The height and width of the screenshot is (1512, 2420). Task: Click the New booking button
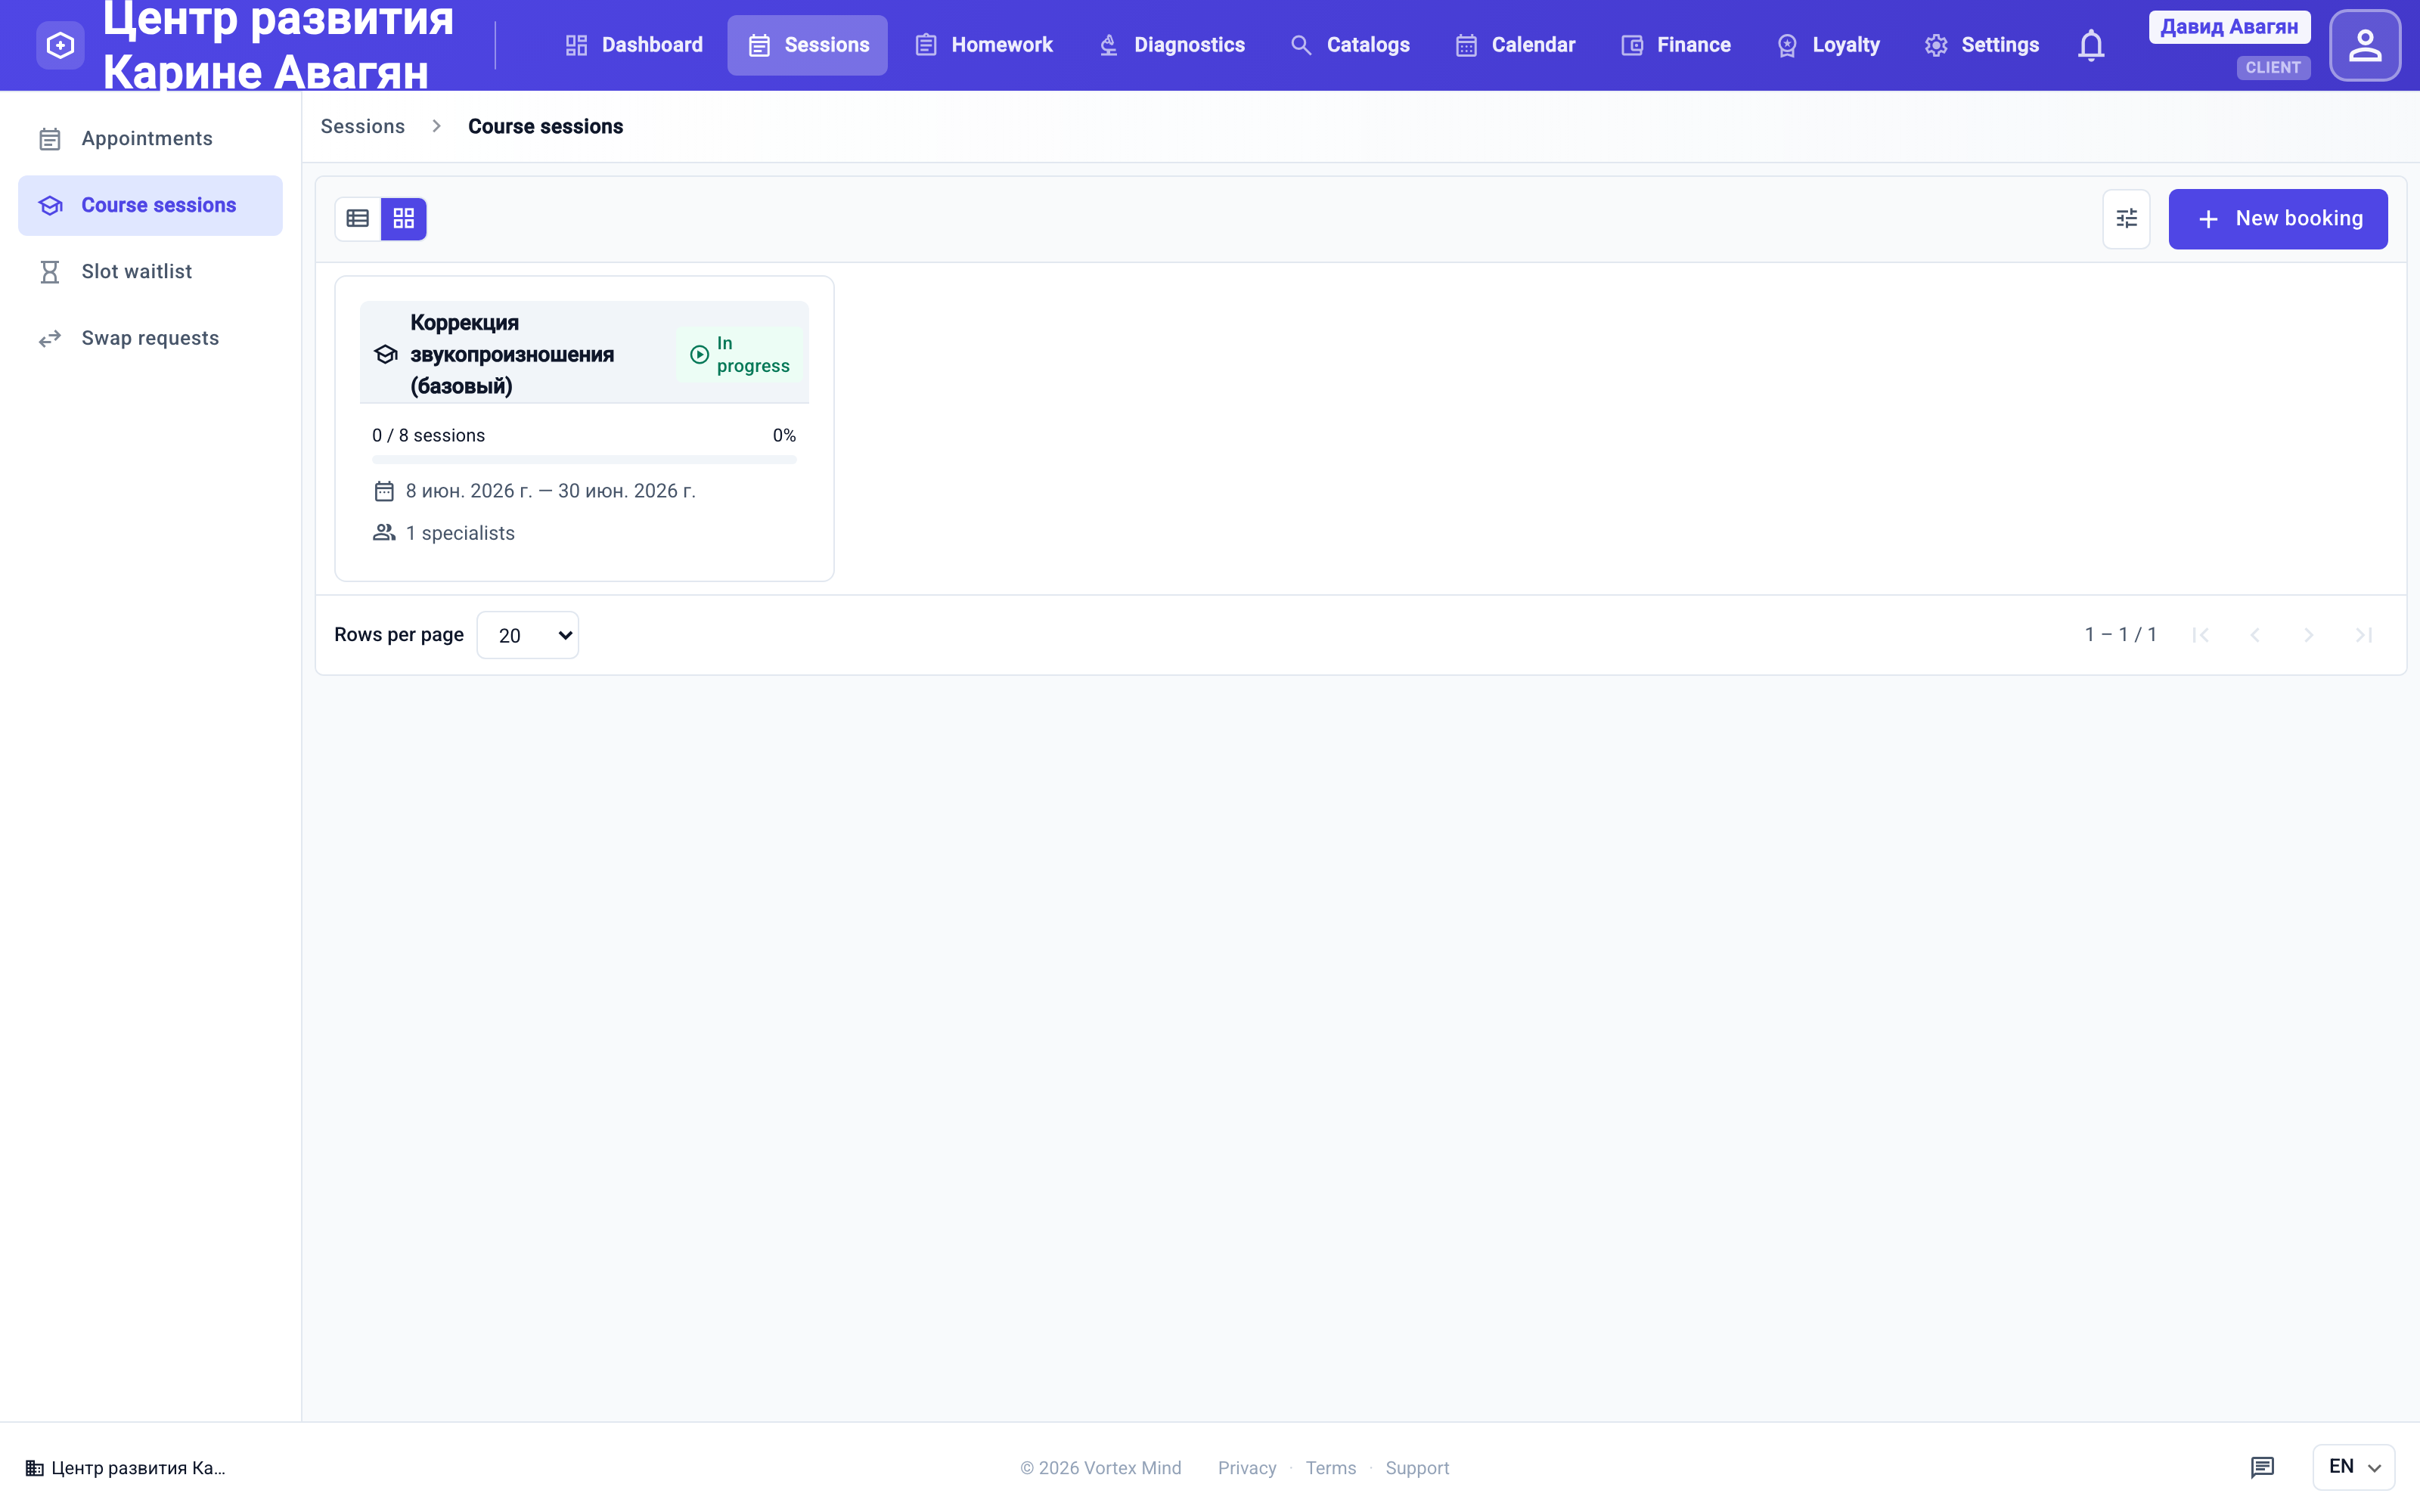point(2277,218)
